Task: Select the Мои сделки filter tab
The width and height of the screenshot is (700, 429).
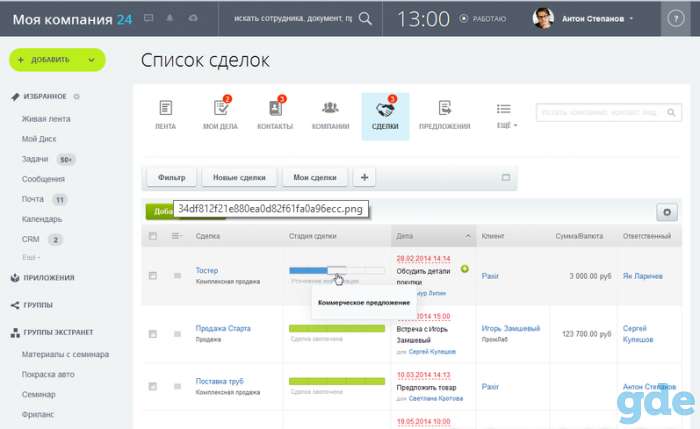Action: click(x=315, y=177)
